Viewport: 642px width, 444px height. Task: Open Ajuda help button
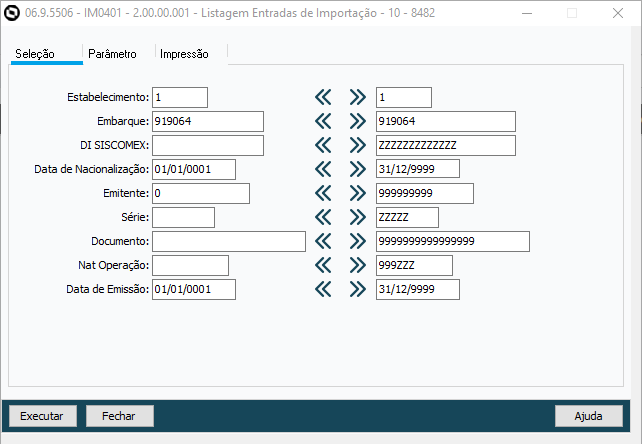tap(589, 415)
